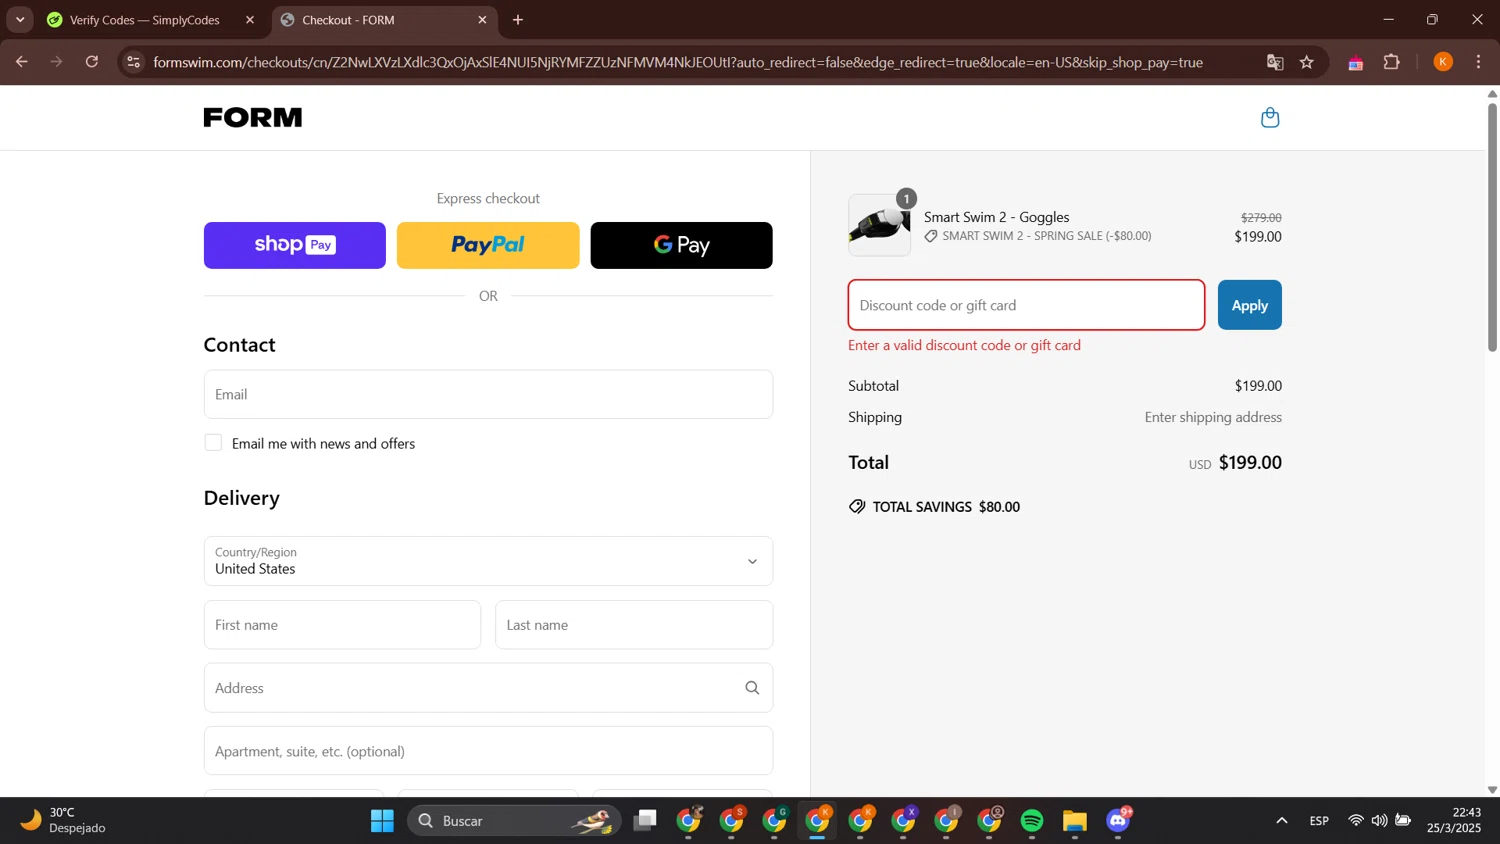Select the Checkout - FORM tab
This screenshot has width=1500, height=844.
(384, 20)
